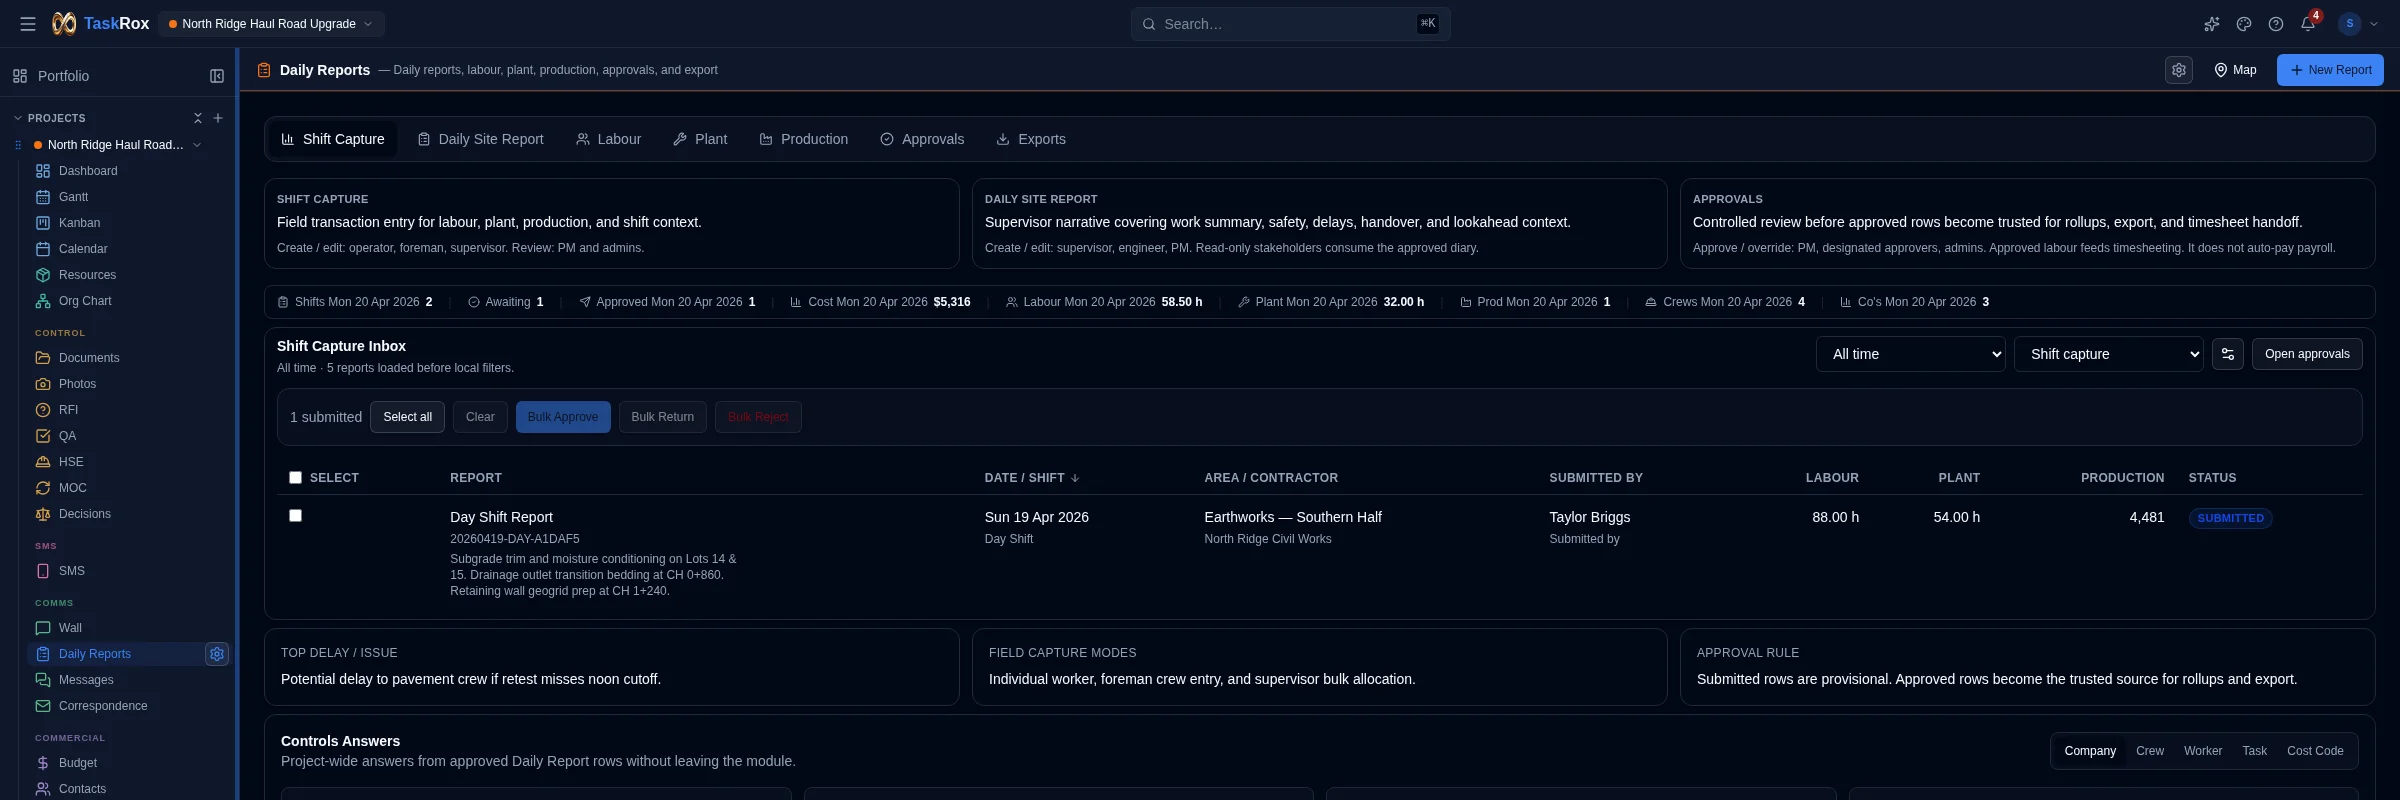Switch to Approvals tab
This screenshot has height=800, width=2400.
[922, 139]
